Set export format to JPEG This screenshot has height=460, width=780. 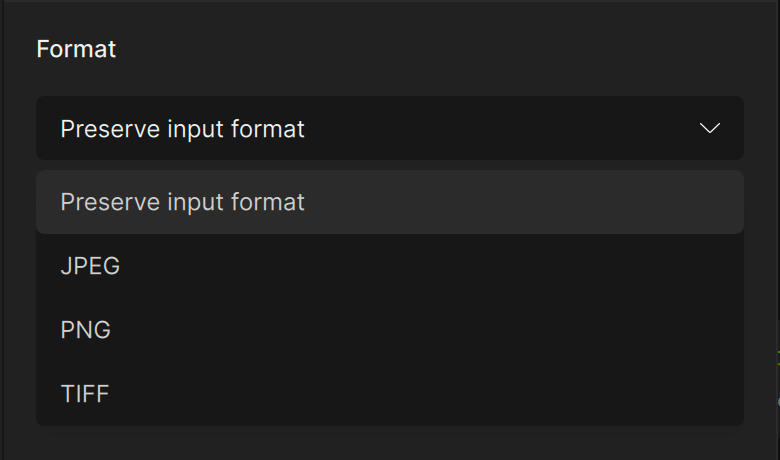(390, 266)
